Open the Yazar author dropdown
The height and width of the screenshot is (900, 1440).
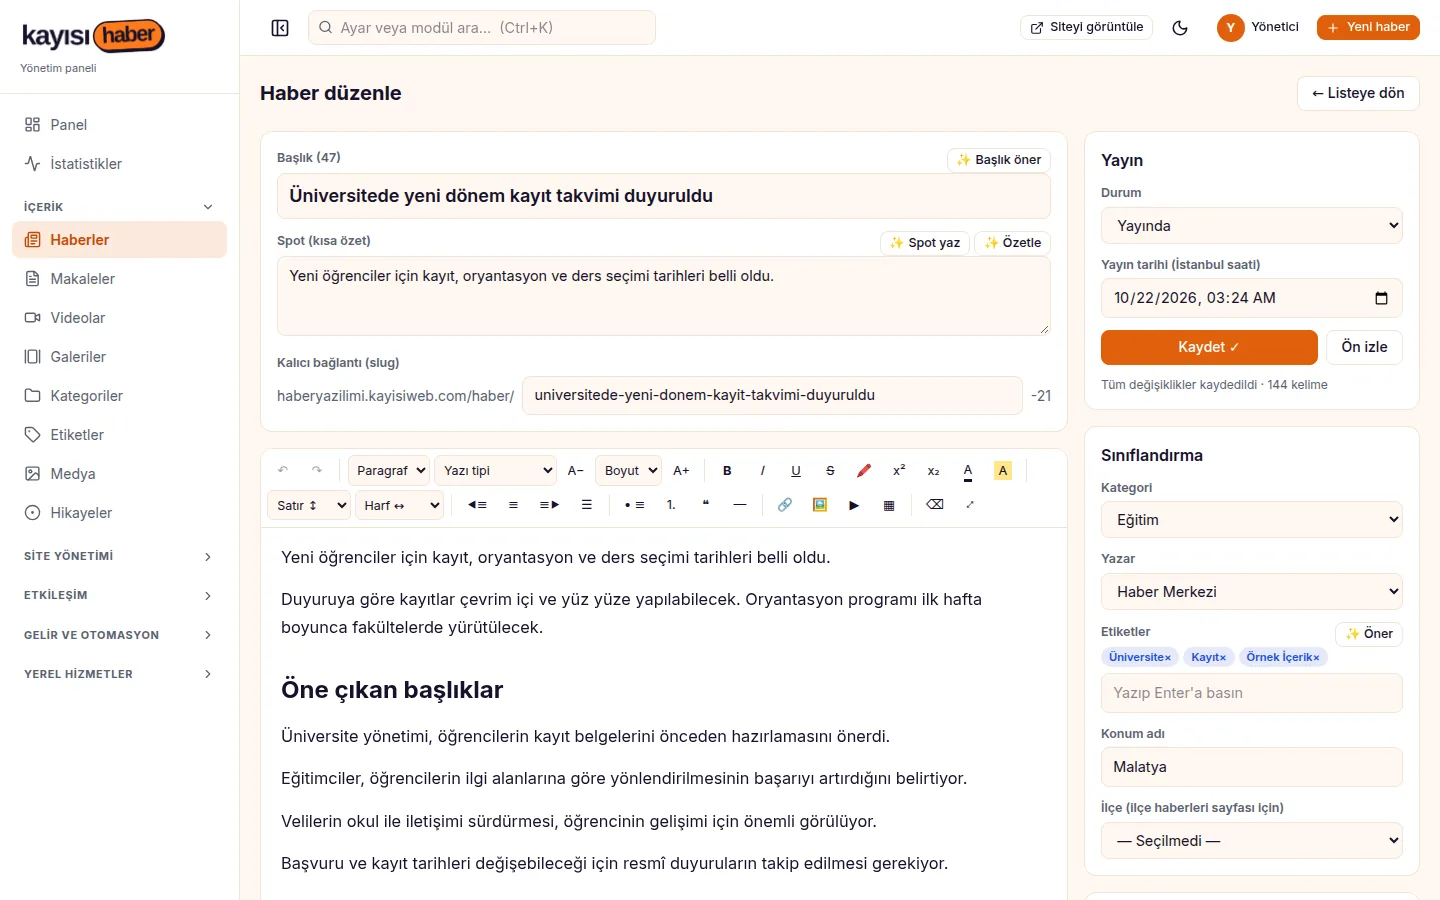(1252, 592)
